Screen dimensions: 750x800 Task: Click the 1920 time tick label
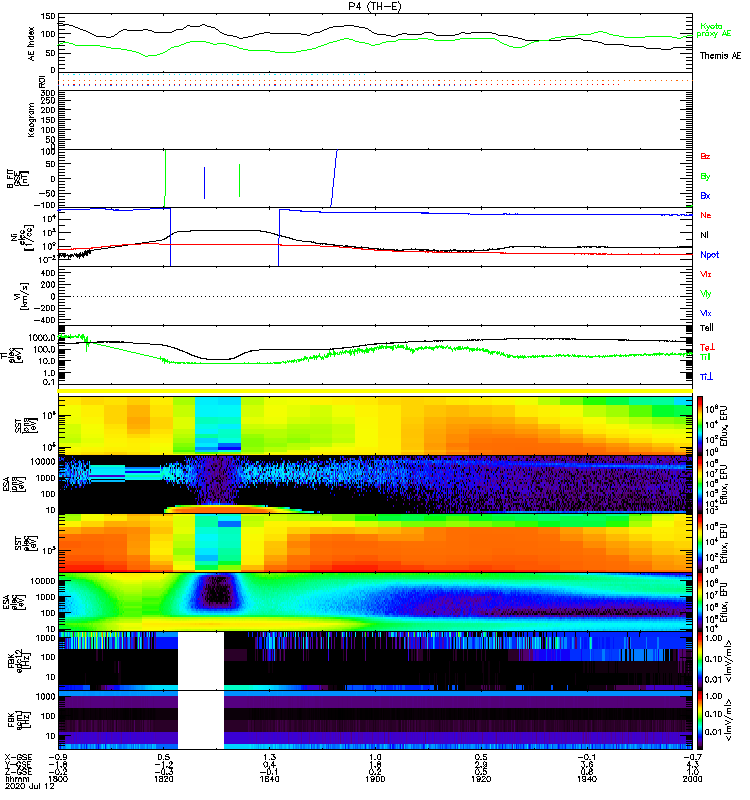(x=481, y=779)
